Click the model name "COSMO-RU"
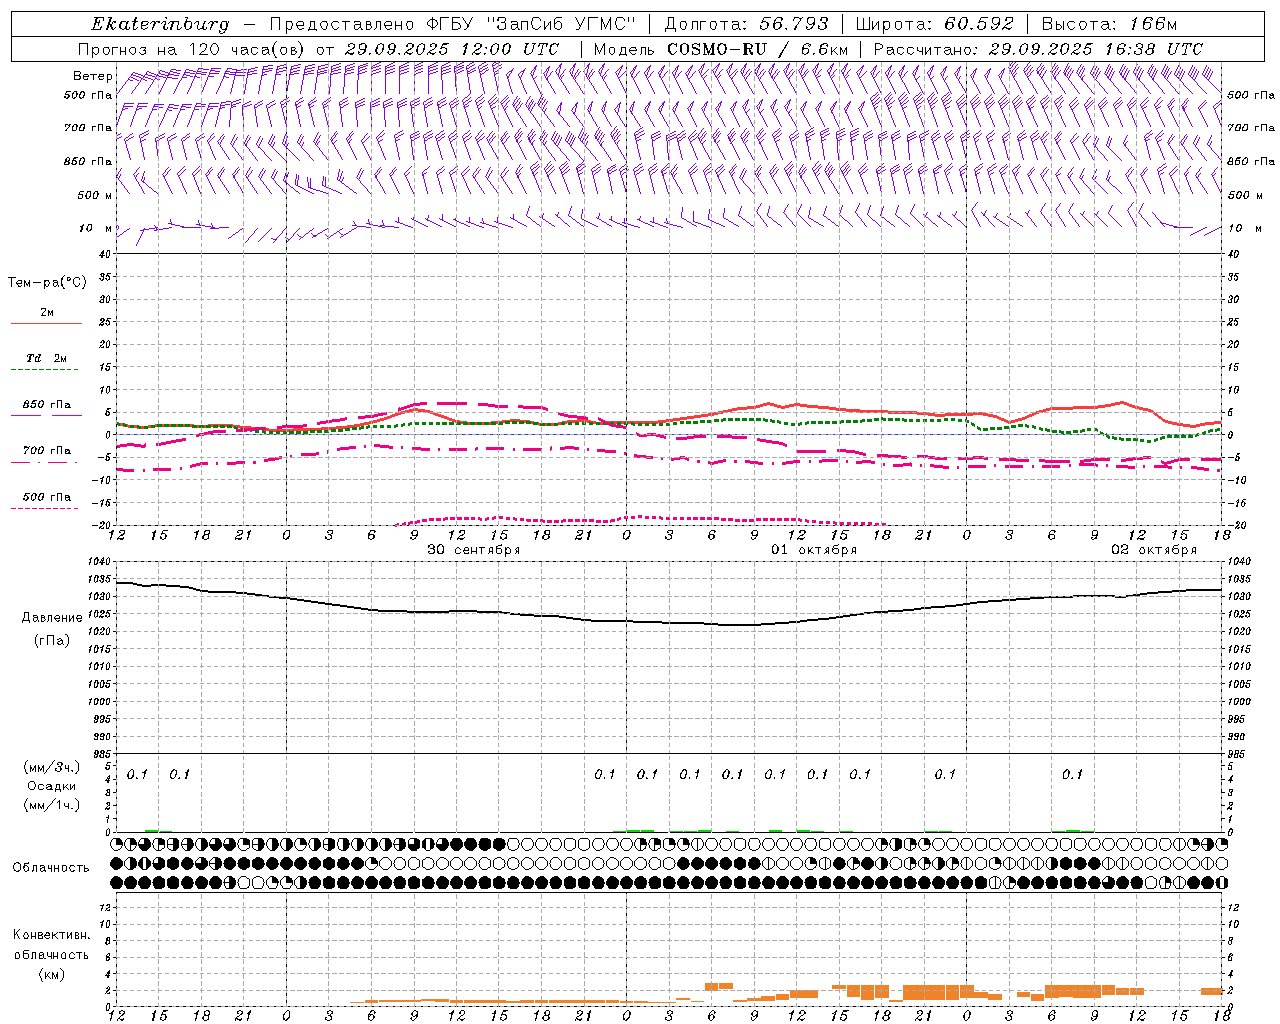The image size is (1280, 1024). [x=717, y=49]
